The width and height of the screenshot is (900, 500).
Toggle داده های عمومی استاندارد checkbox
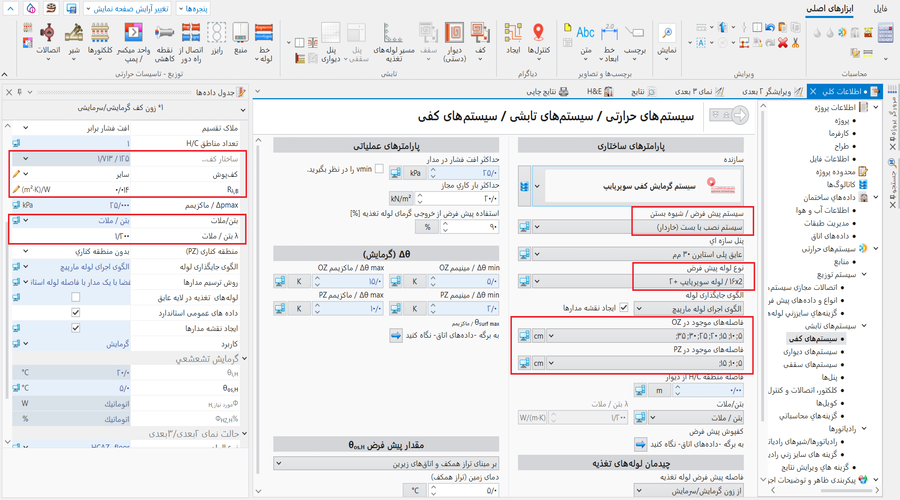click(76, 313)
